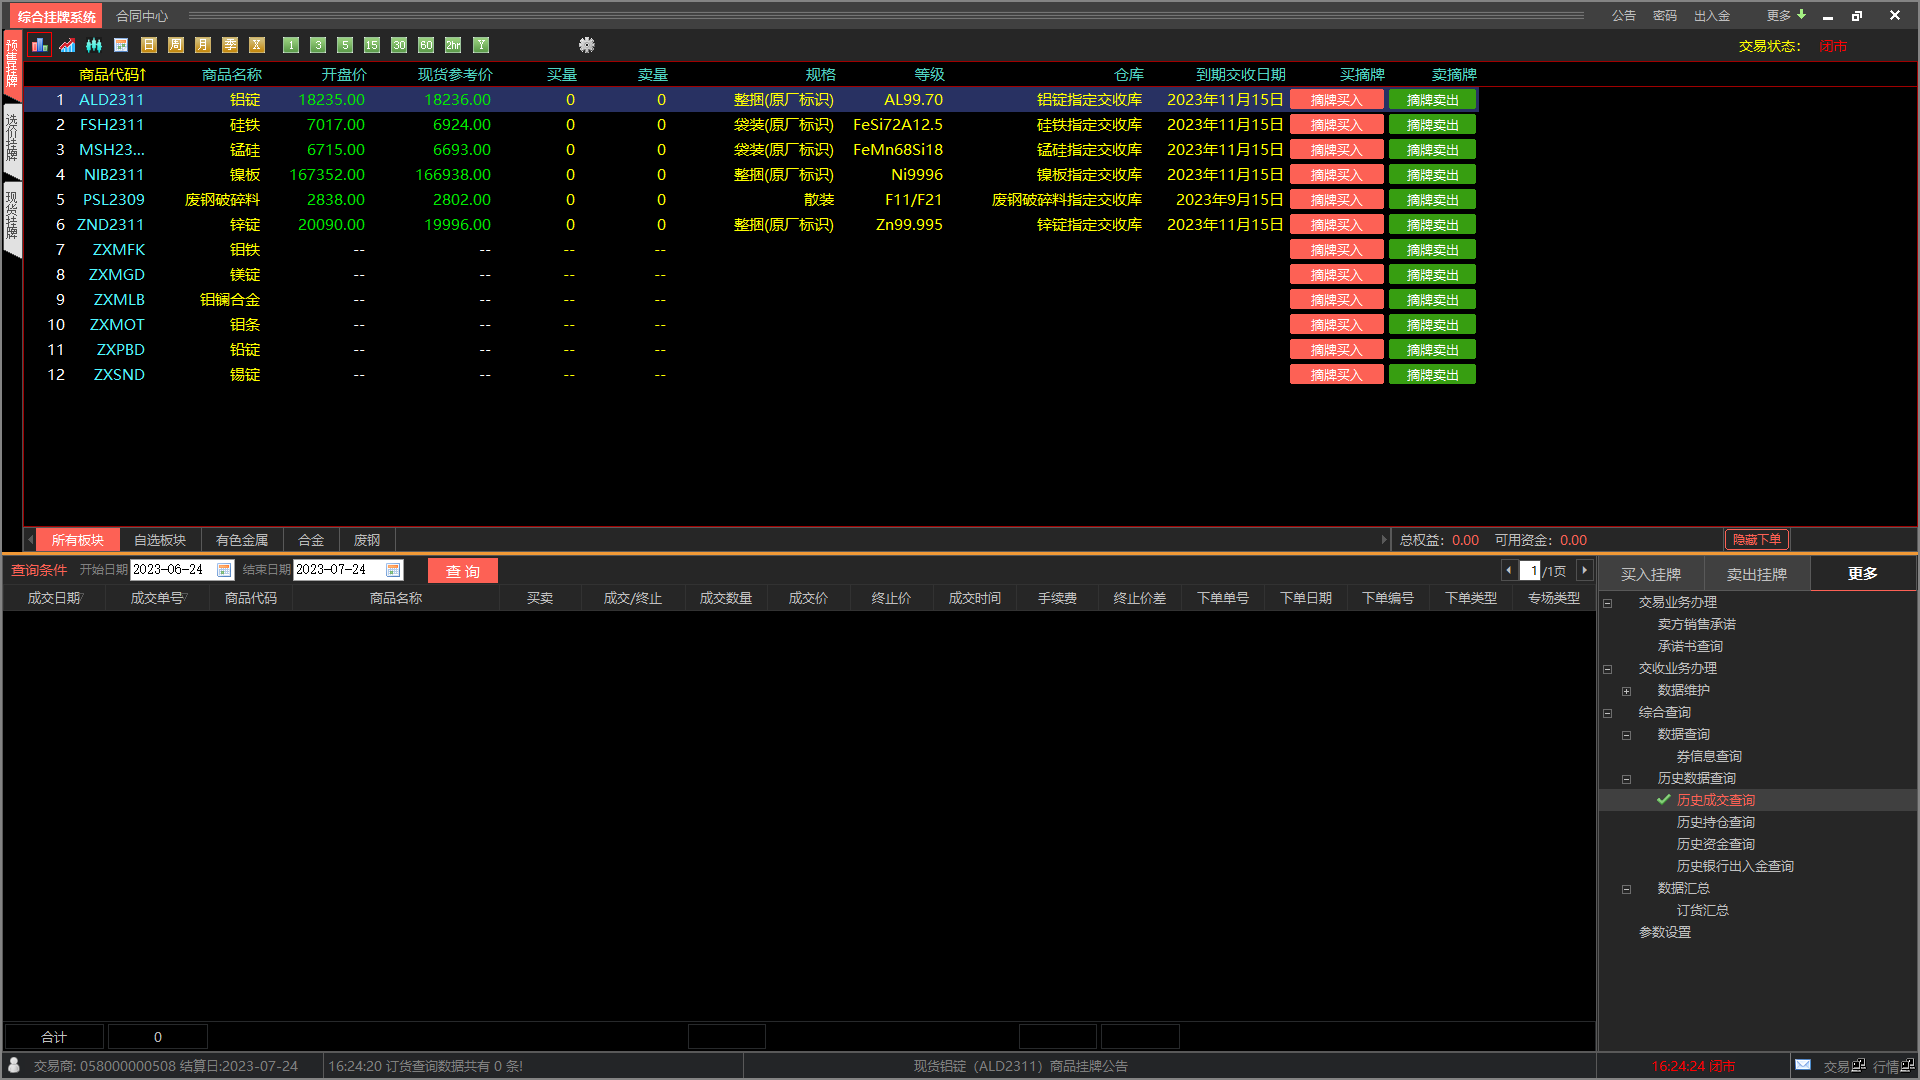Select the bar chart quote view icon
The image size is (1920, 1080).
pyautogui.click(x=39, y=45)
